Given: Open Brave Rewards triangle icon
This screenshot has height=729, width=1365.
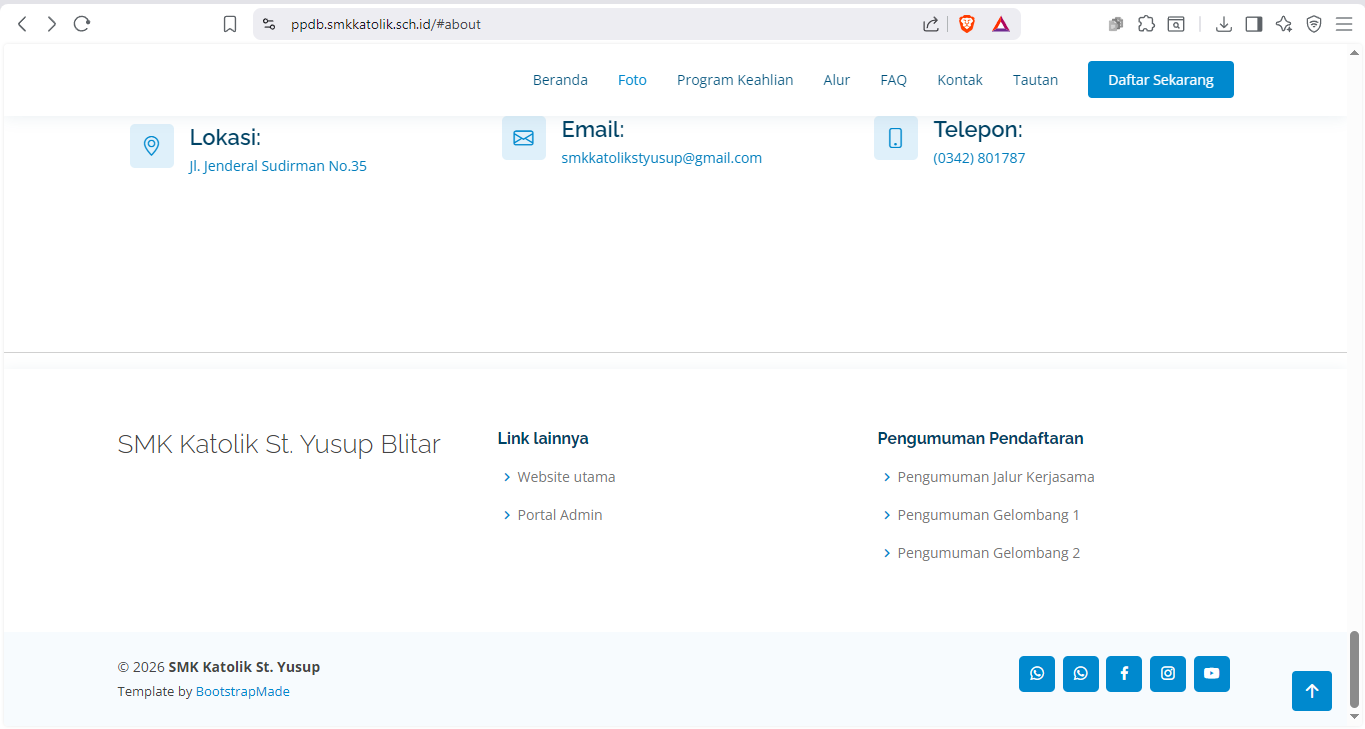Looking at the screenshot, I should (x=1001, y=24).
